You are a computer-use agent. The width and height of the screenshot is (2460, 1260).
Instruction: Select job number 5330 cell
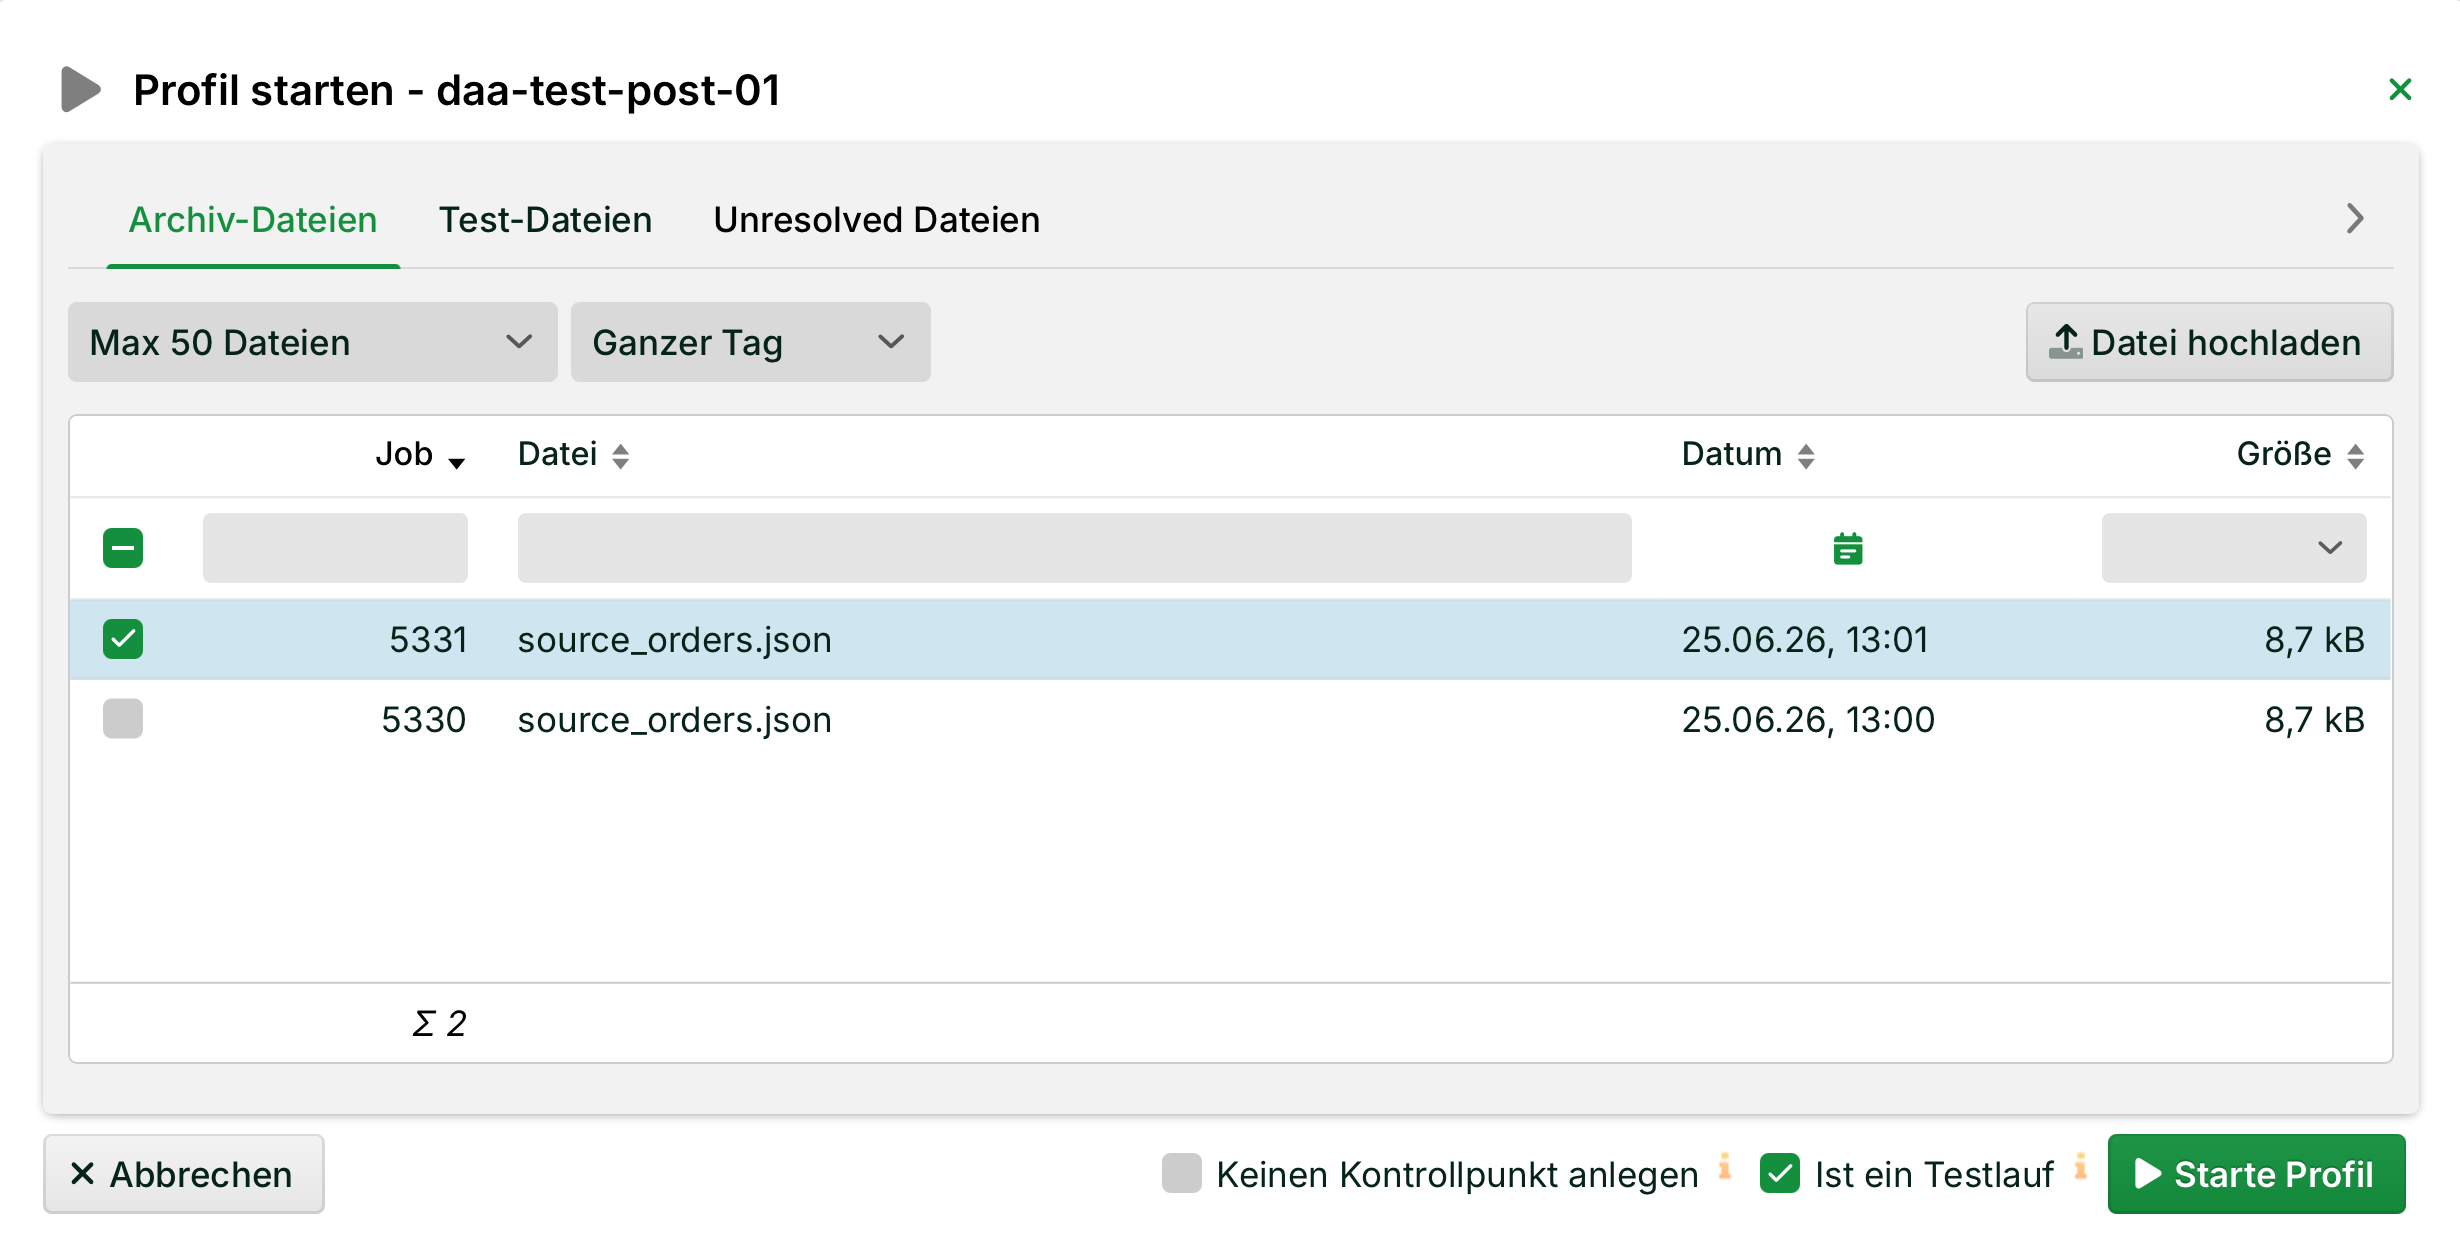(x=424, y=720)
